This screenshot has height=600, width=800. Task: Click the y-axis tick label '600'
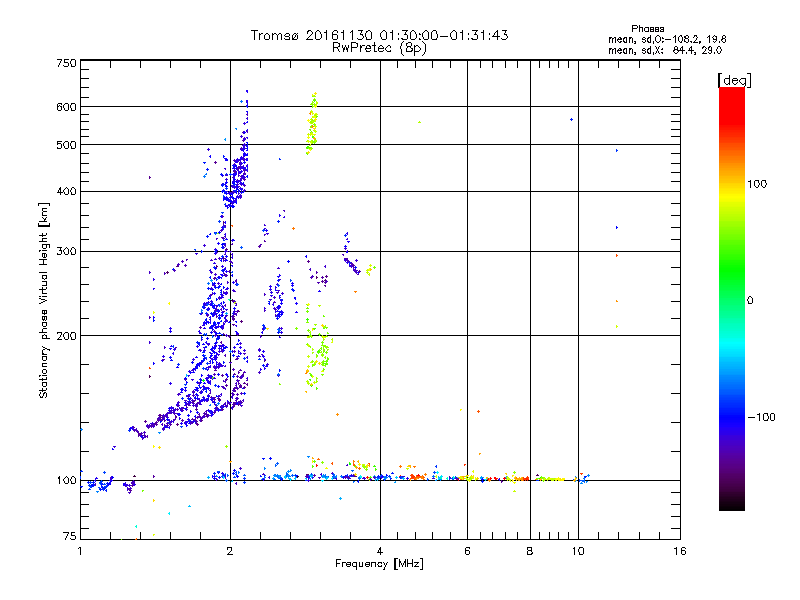pyautogui.click(x=66, y=107)
